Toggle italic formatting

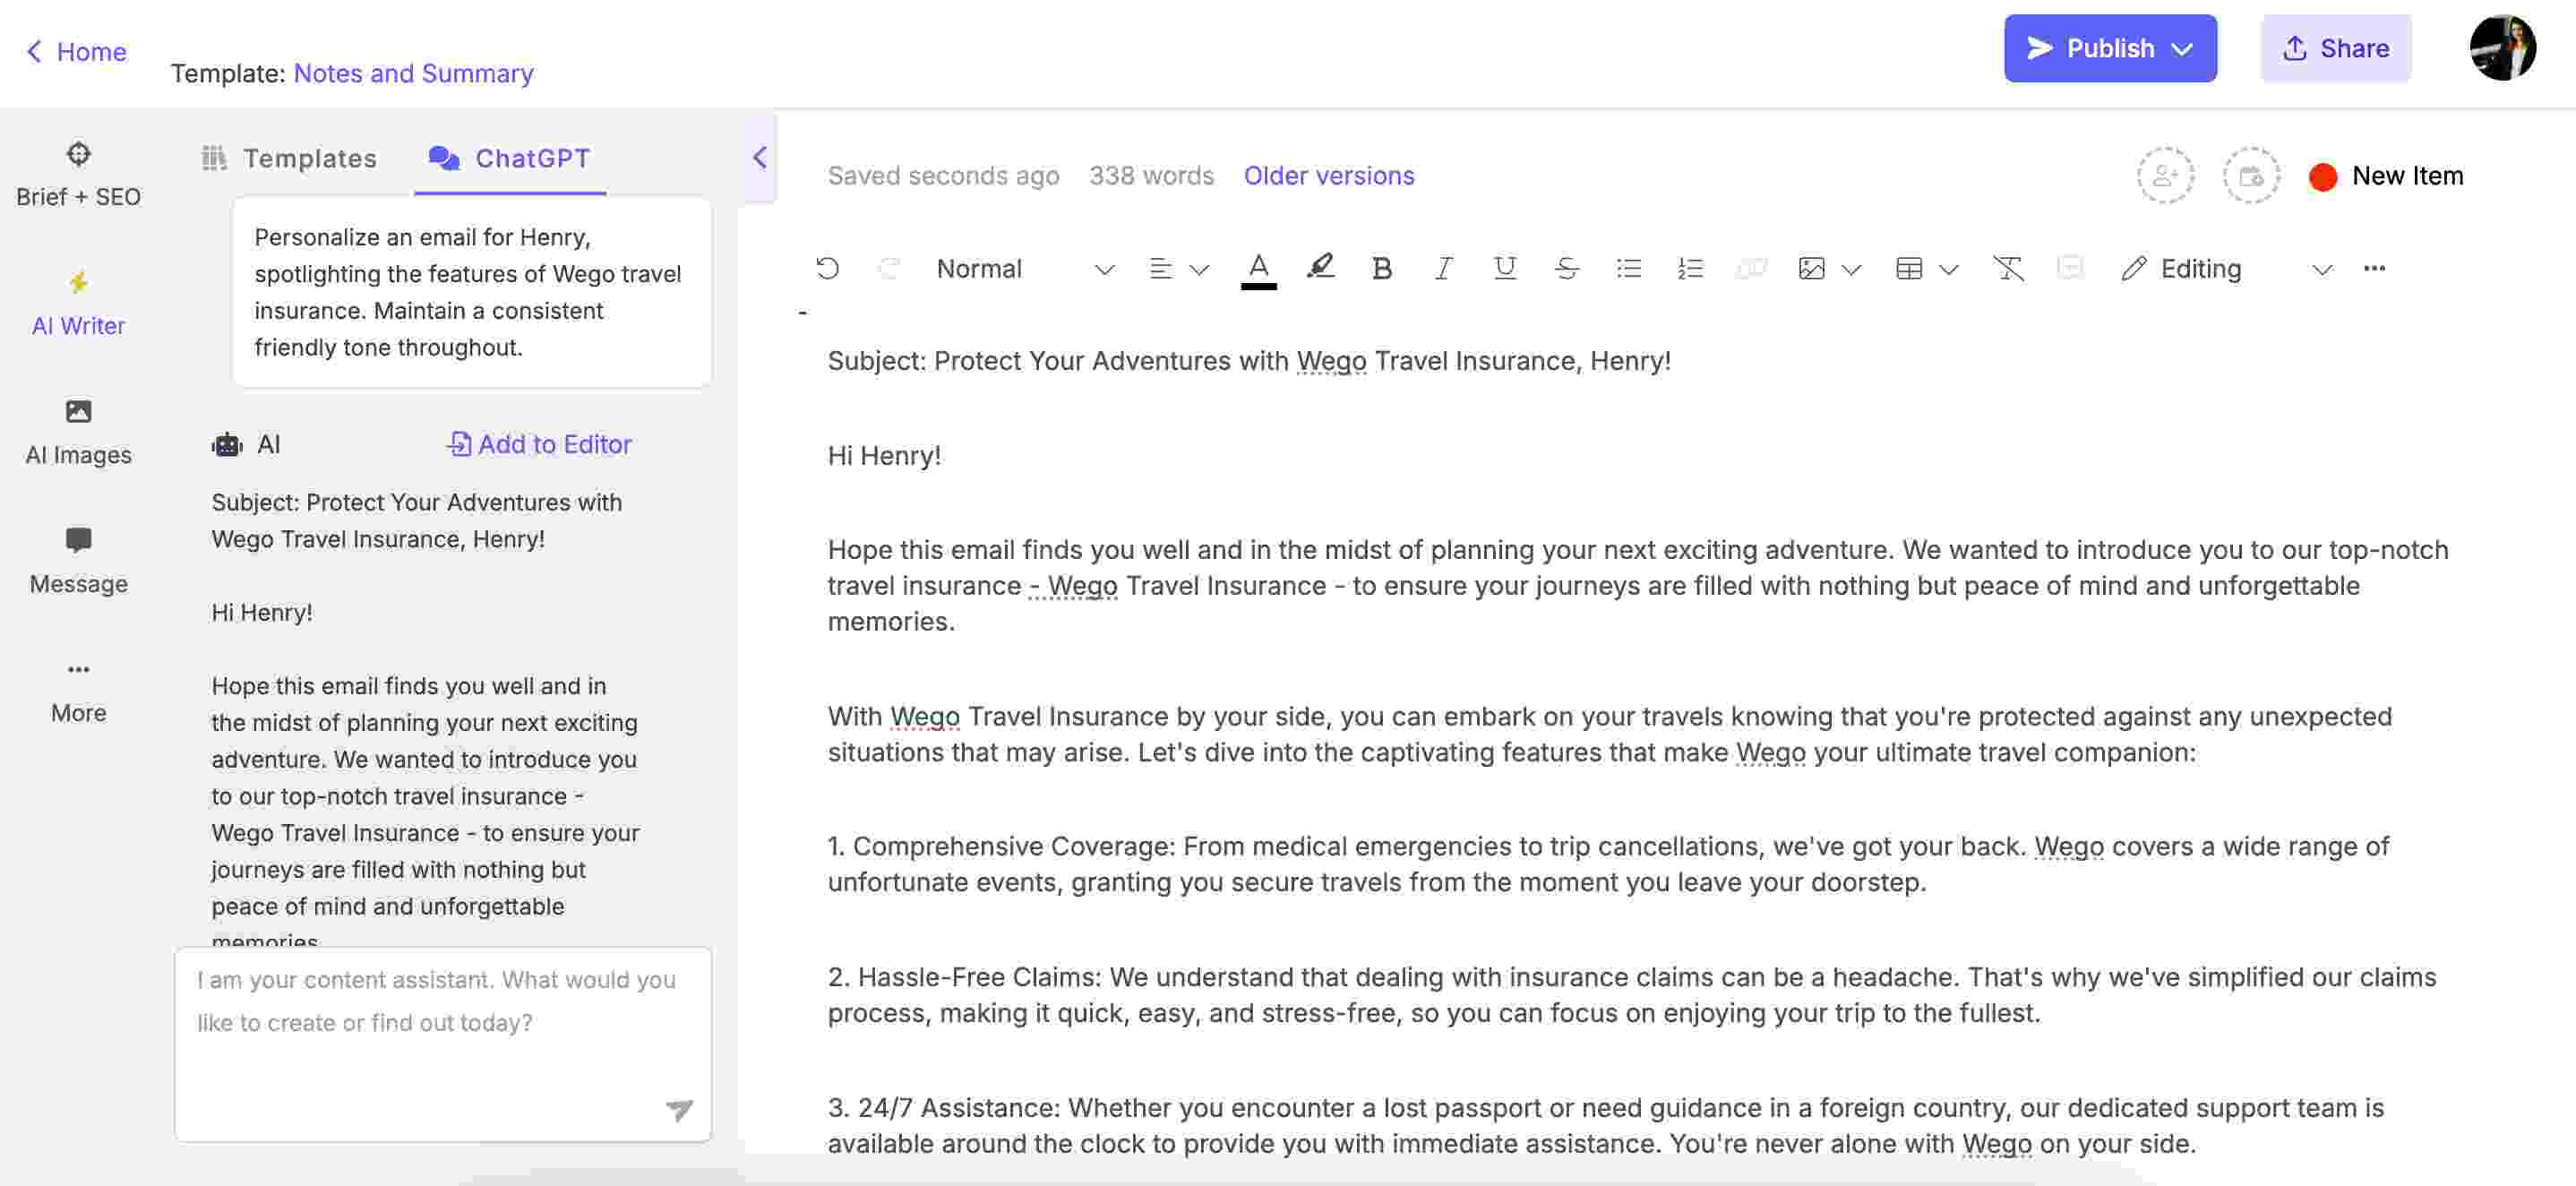point(1443,268)
